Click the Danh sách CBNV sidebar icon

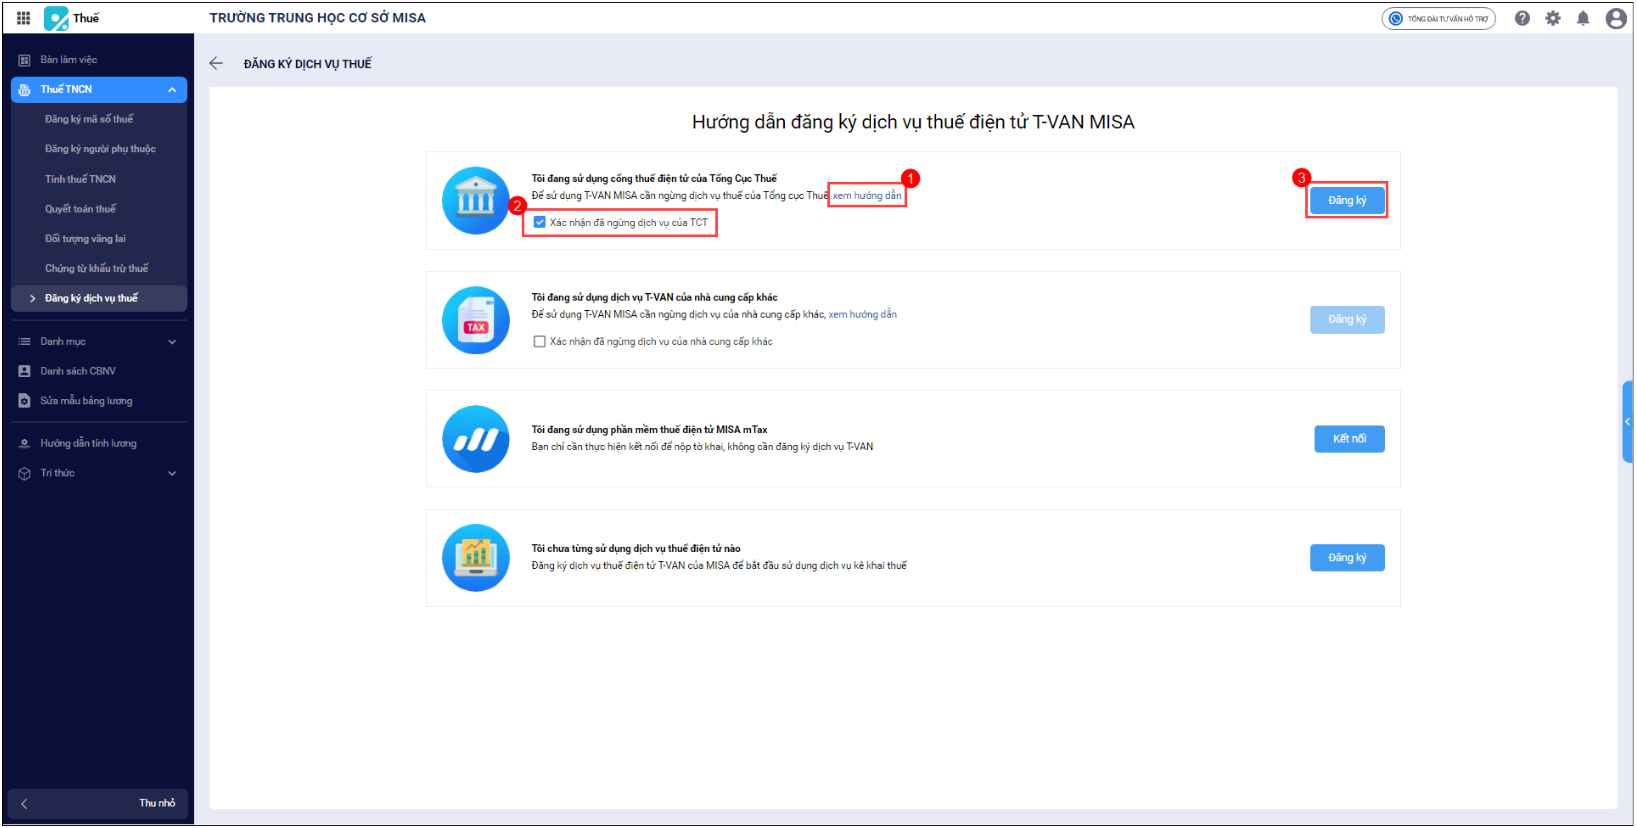(24, 371)
